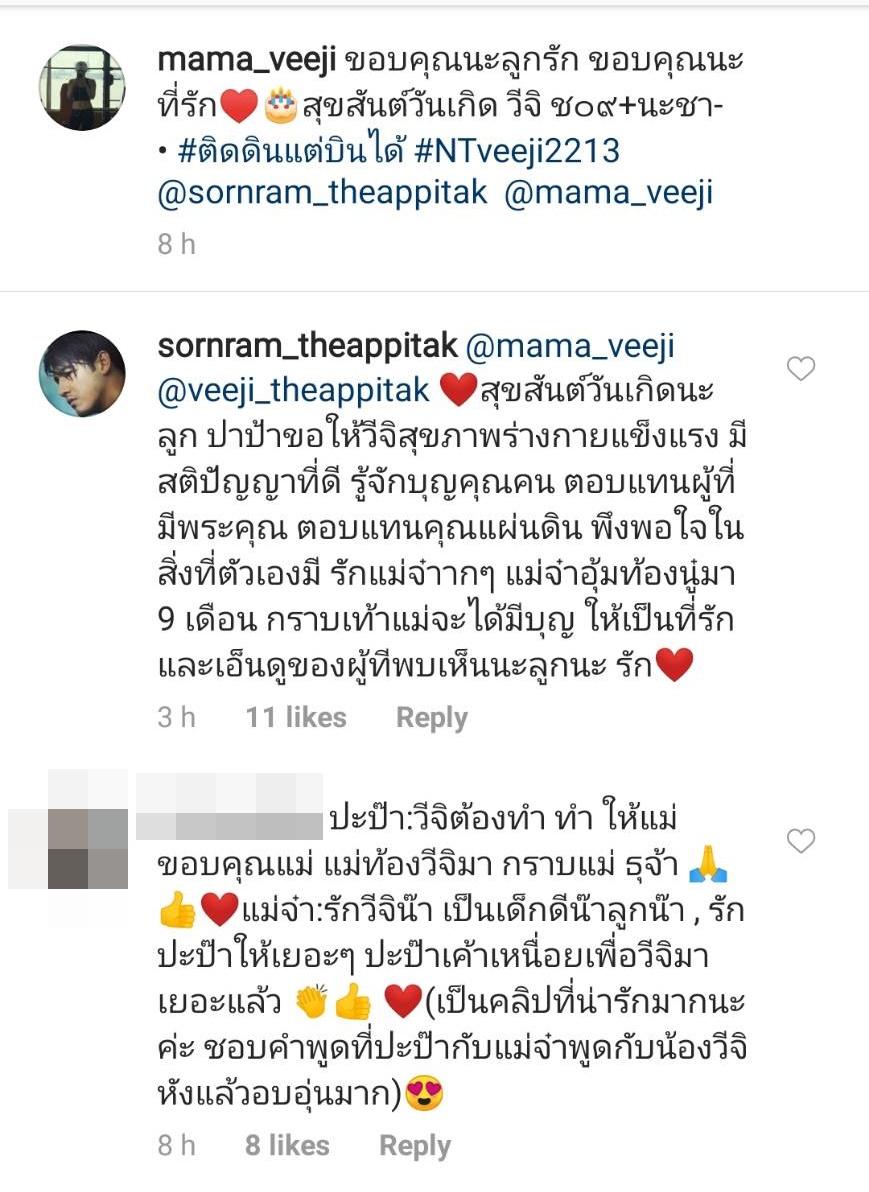Open @mama_veeji mention in sornram's comment
The width and height of the screenshot is (869, 1192).
click(569, 347)
